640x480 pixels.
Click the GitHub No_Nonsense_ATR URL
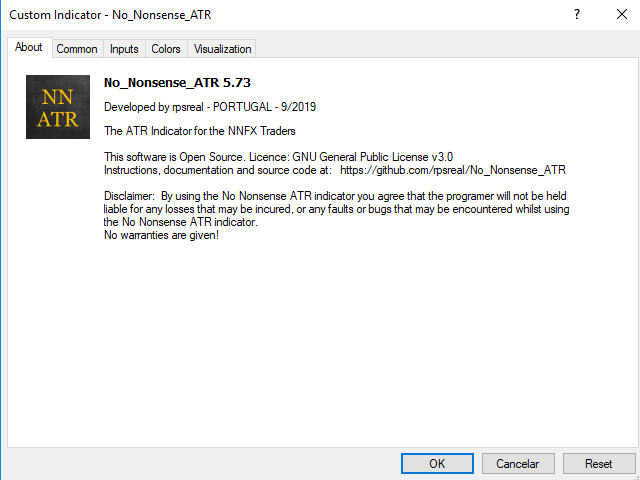click(453, 170)
